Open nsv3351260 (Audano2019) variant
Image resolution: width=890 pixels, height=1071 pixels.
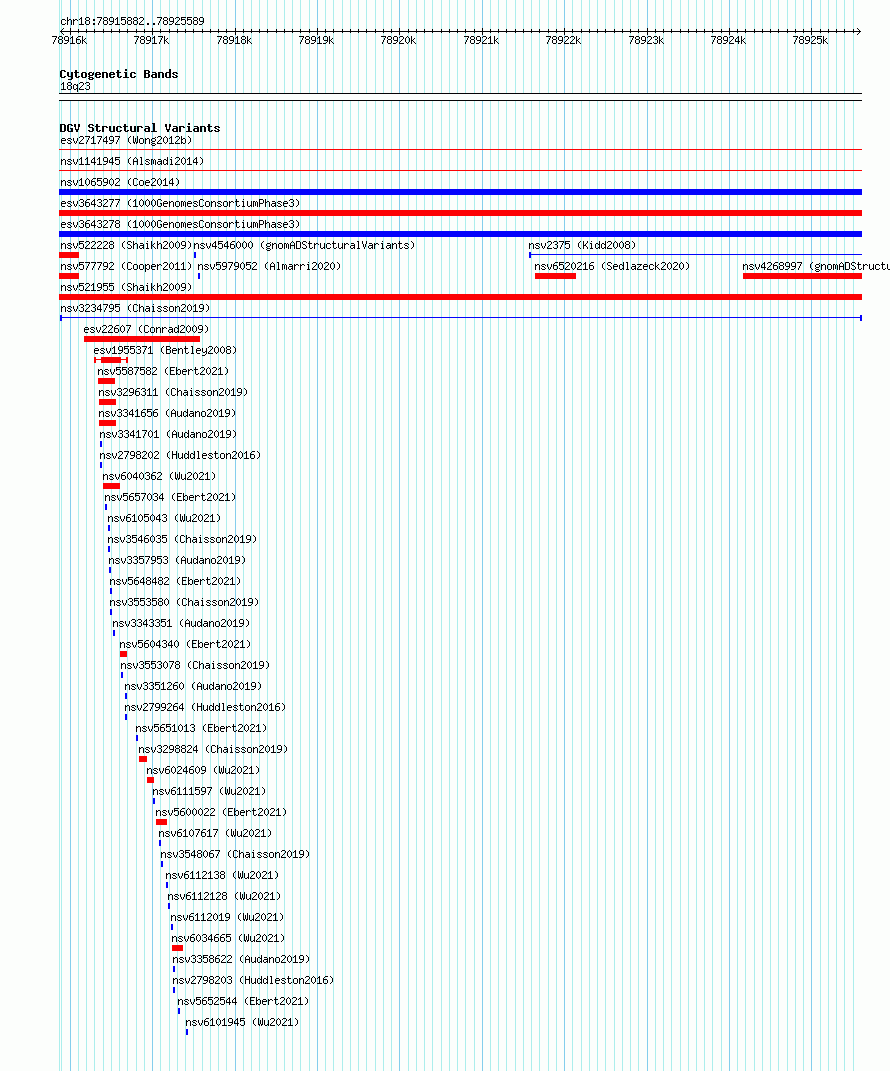(x=193, y=686)
